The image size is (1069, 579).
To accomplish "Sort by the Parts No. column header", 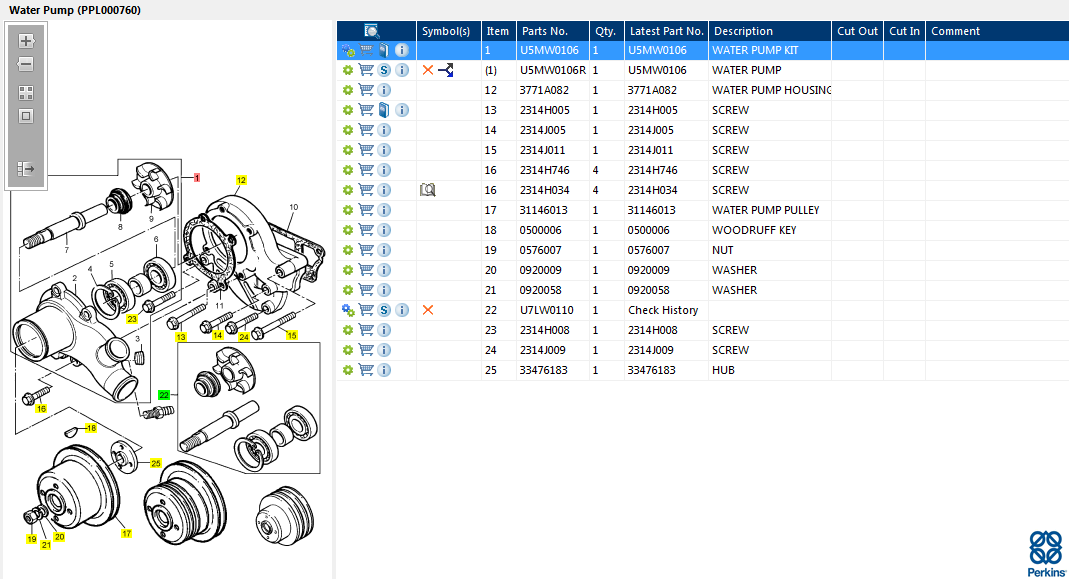I will point(553,31).
